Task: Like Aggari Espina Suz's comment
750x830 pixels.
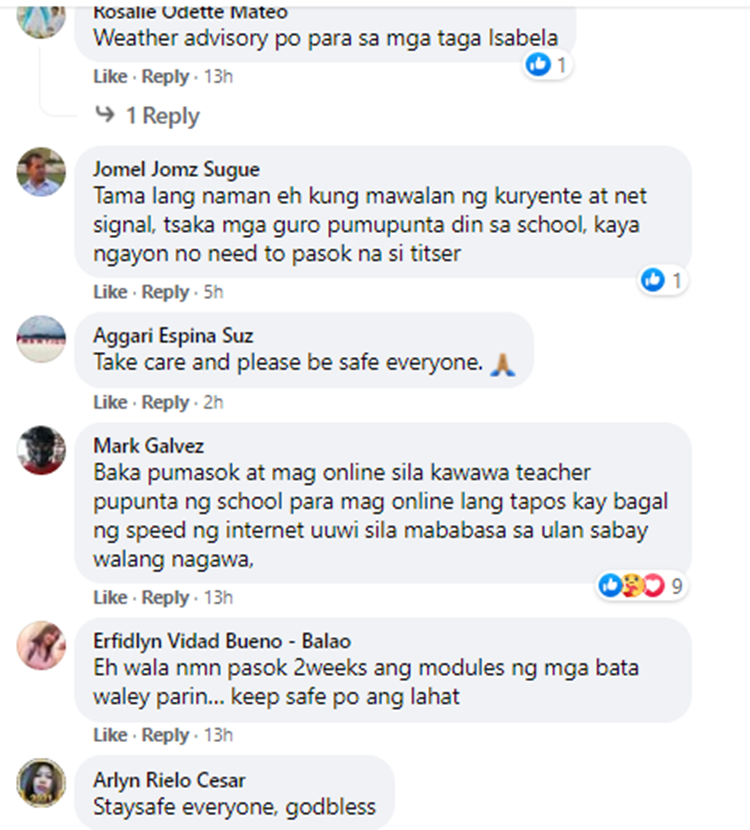Action: coord(110,402)
